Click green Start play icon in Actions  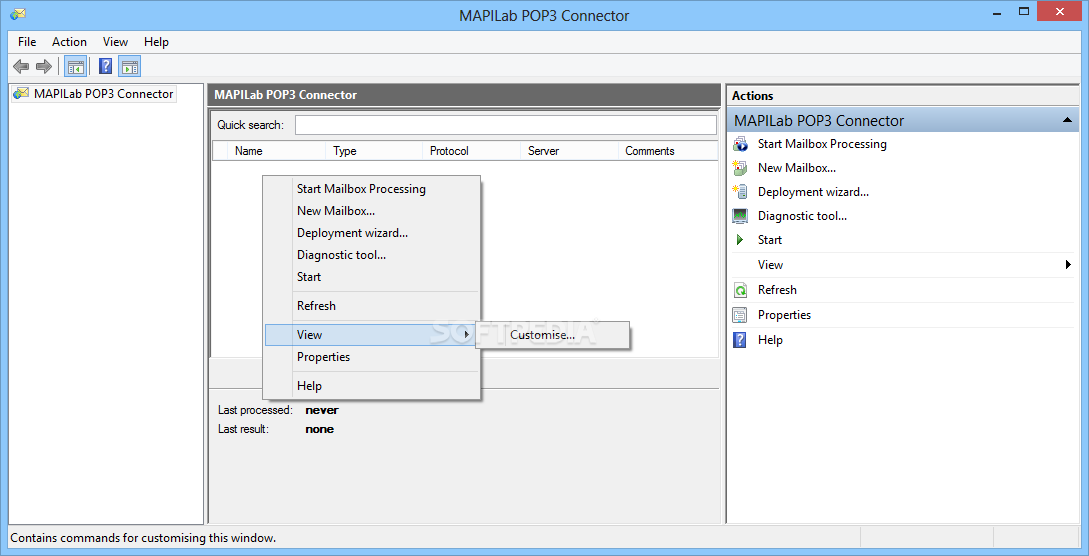tap(740, 239)
